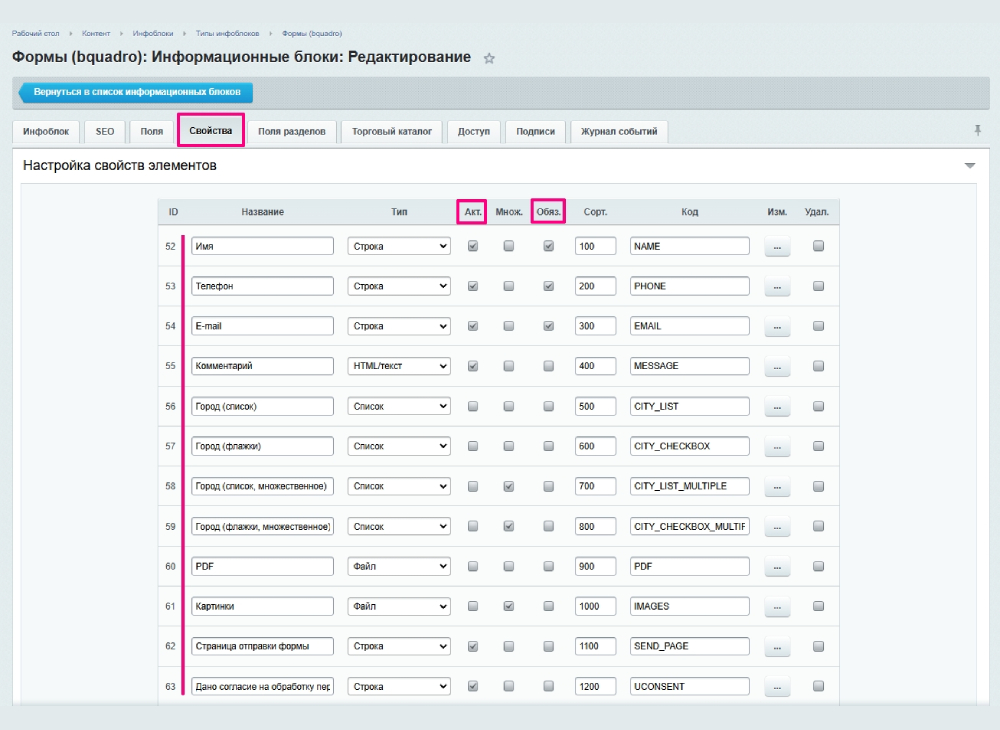This screenshot has height=730, width=1000.
Task: Select the Свойства tab
Action: point(210,131)
